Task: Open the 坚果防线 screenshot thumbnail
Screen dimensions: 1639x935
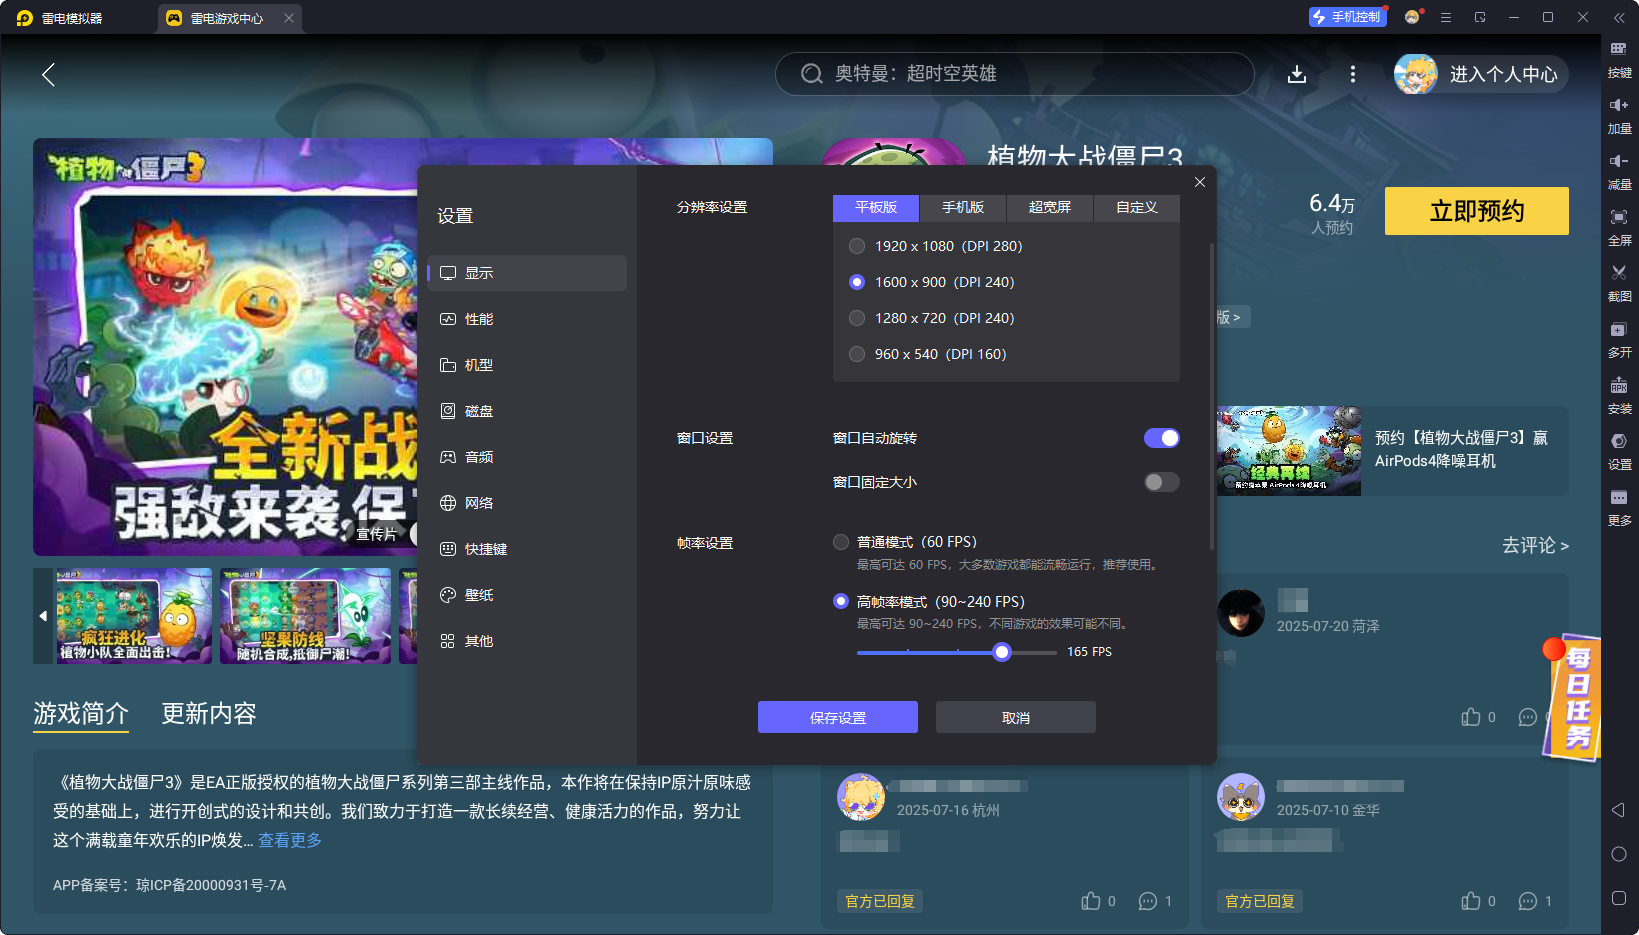Action: click(305, 616)
